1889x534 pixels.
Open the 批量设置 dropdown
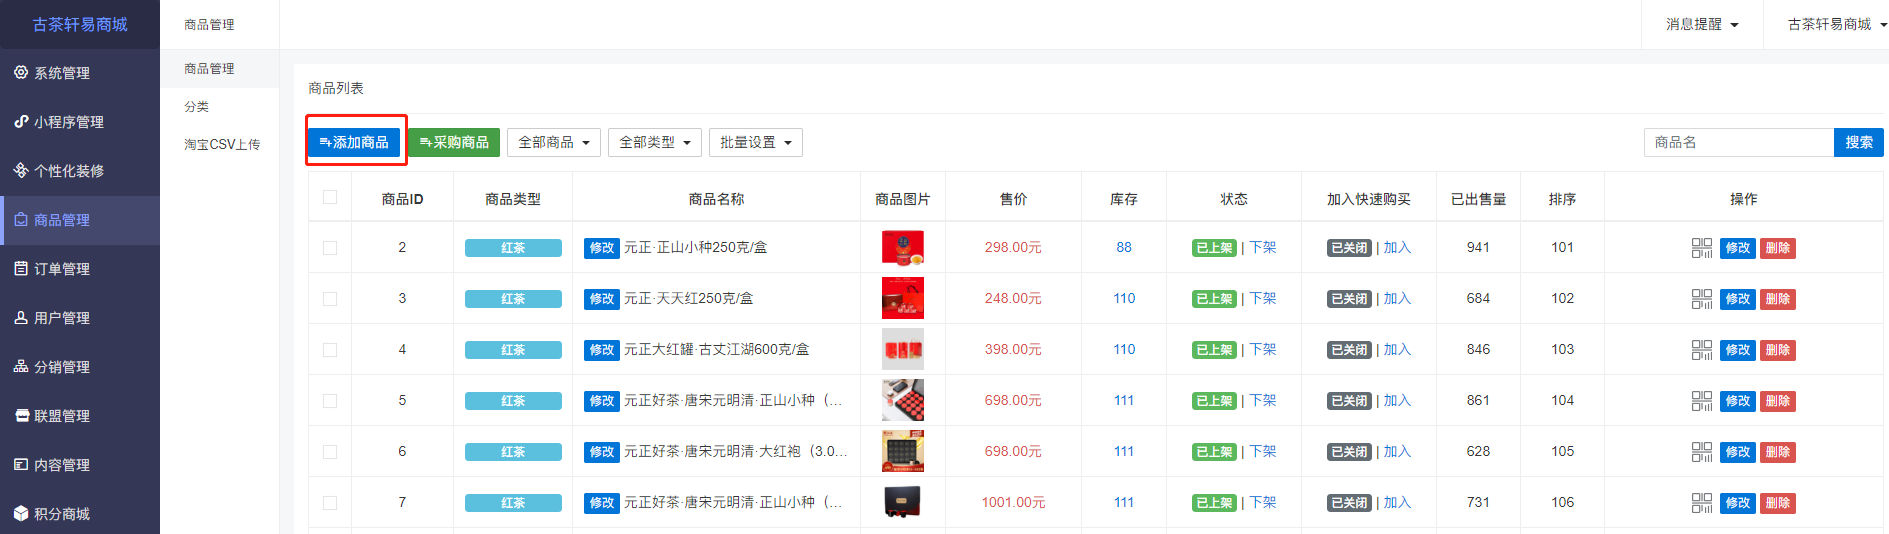(x=756, y=142)
